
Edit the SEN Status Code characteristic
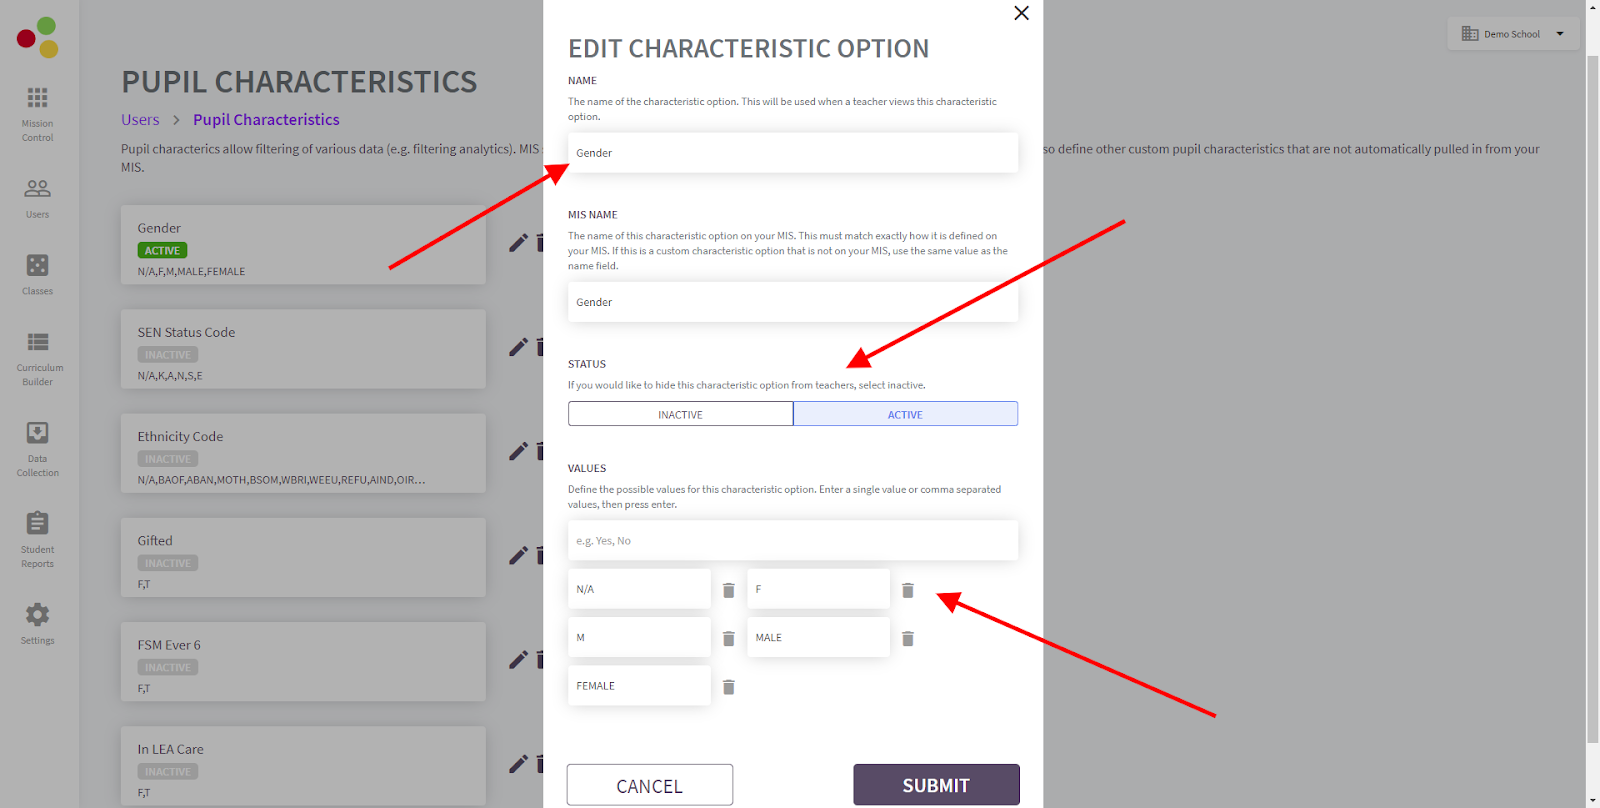coord(518,347)
